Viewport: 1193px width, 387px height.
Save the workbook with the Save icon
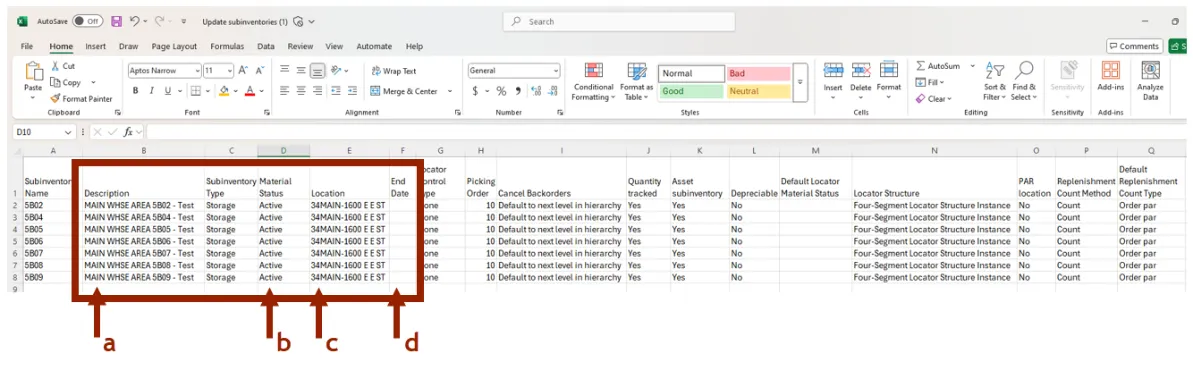click(116, 21)
